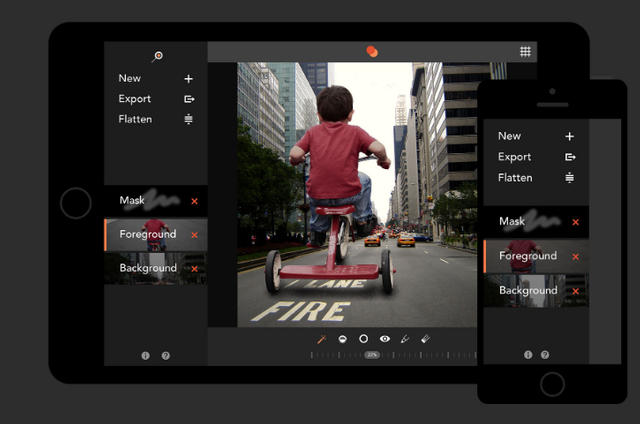Select the Background layer on phone
This screenshot has width=640, height=424.
[536, 291]
